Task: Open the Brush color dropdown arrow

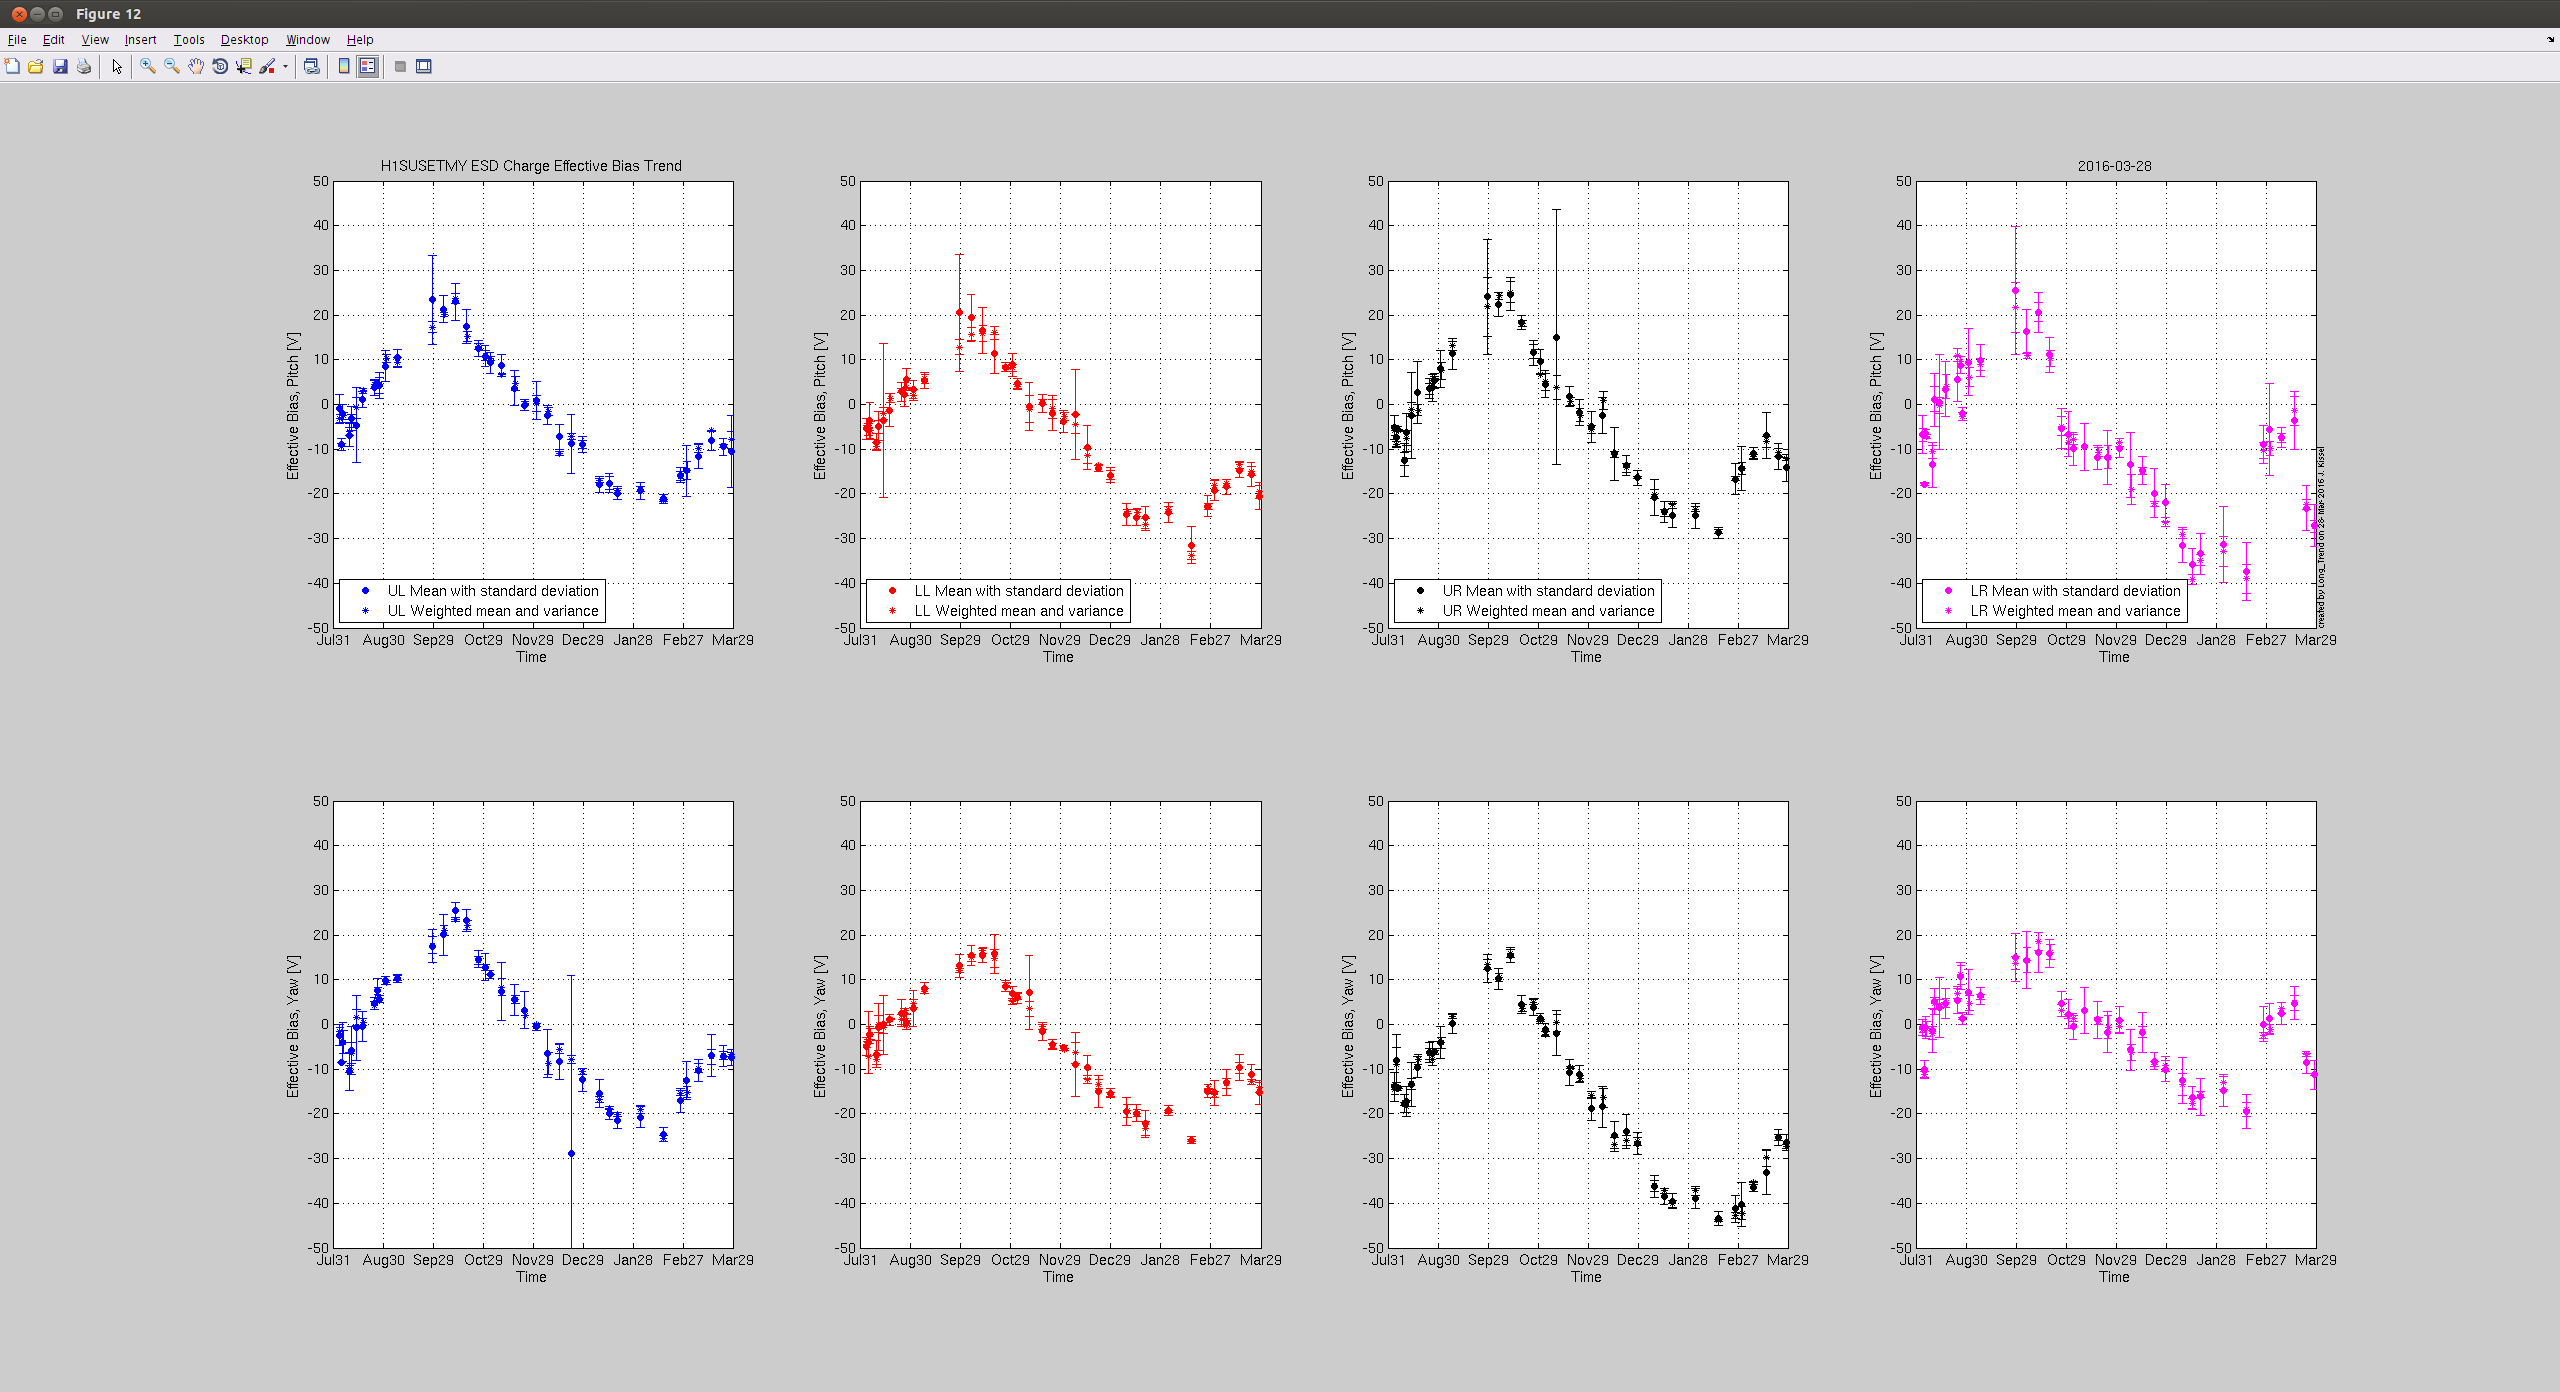Action: [x=285, y=66]
